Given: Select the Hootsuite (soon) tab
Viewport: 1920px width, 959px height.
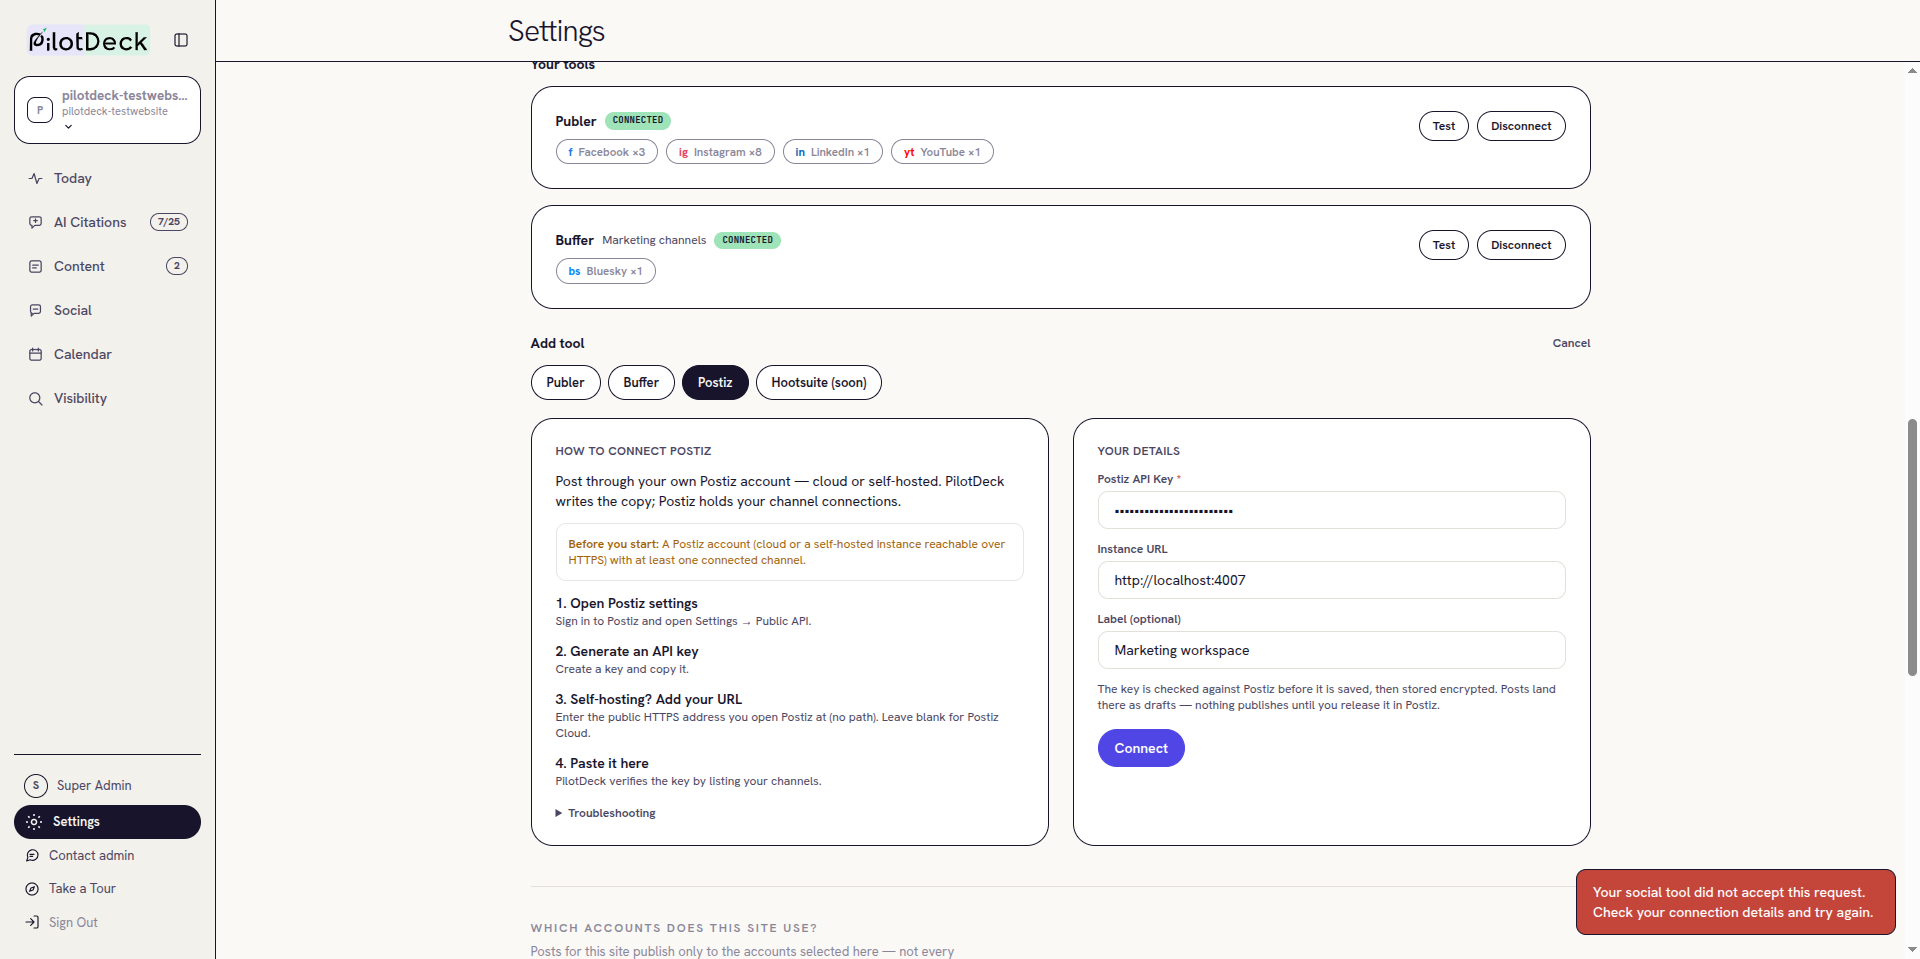Looking at the screenshot, I should [819, 382].
